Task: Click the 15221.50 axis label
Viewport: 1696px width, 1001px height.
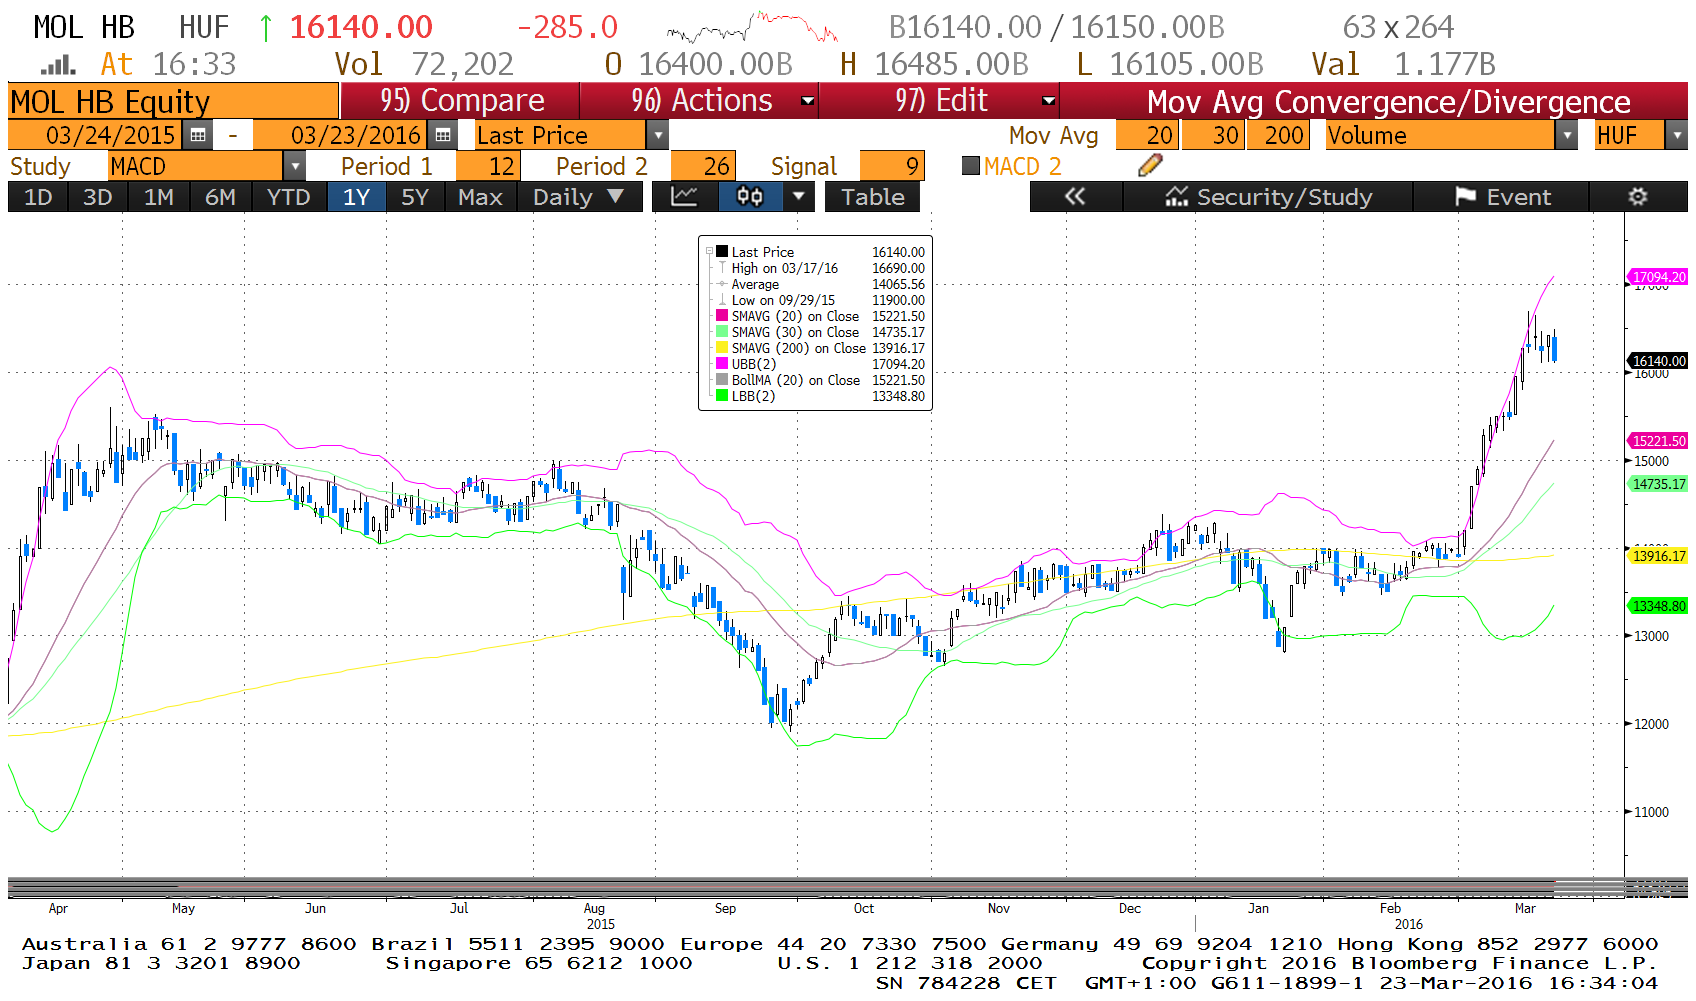Action: [x=1658, y=441]
